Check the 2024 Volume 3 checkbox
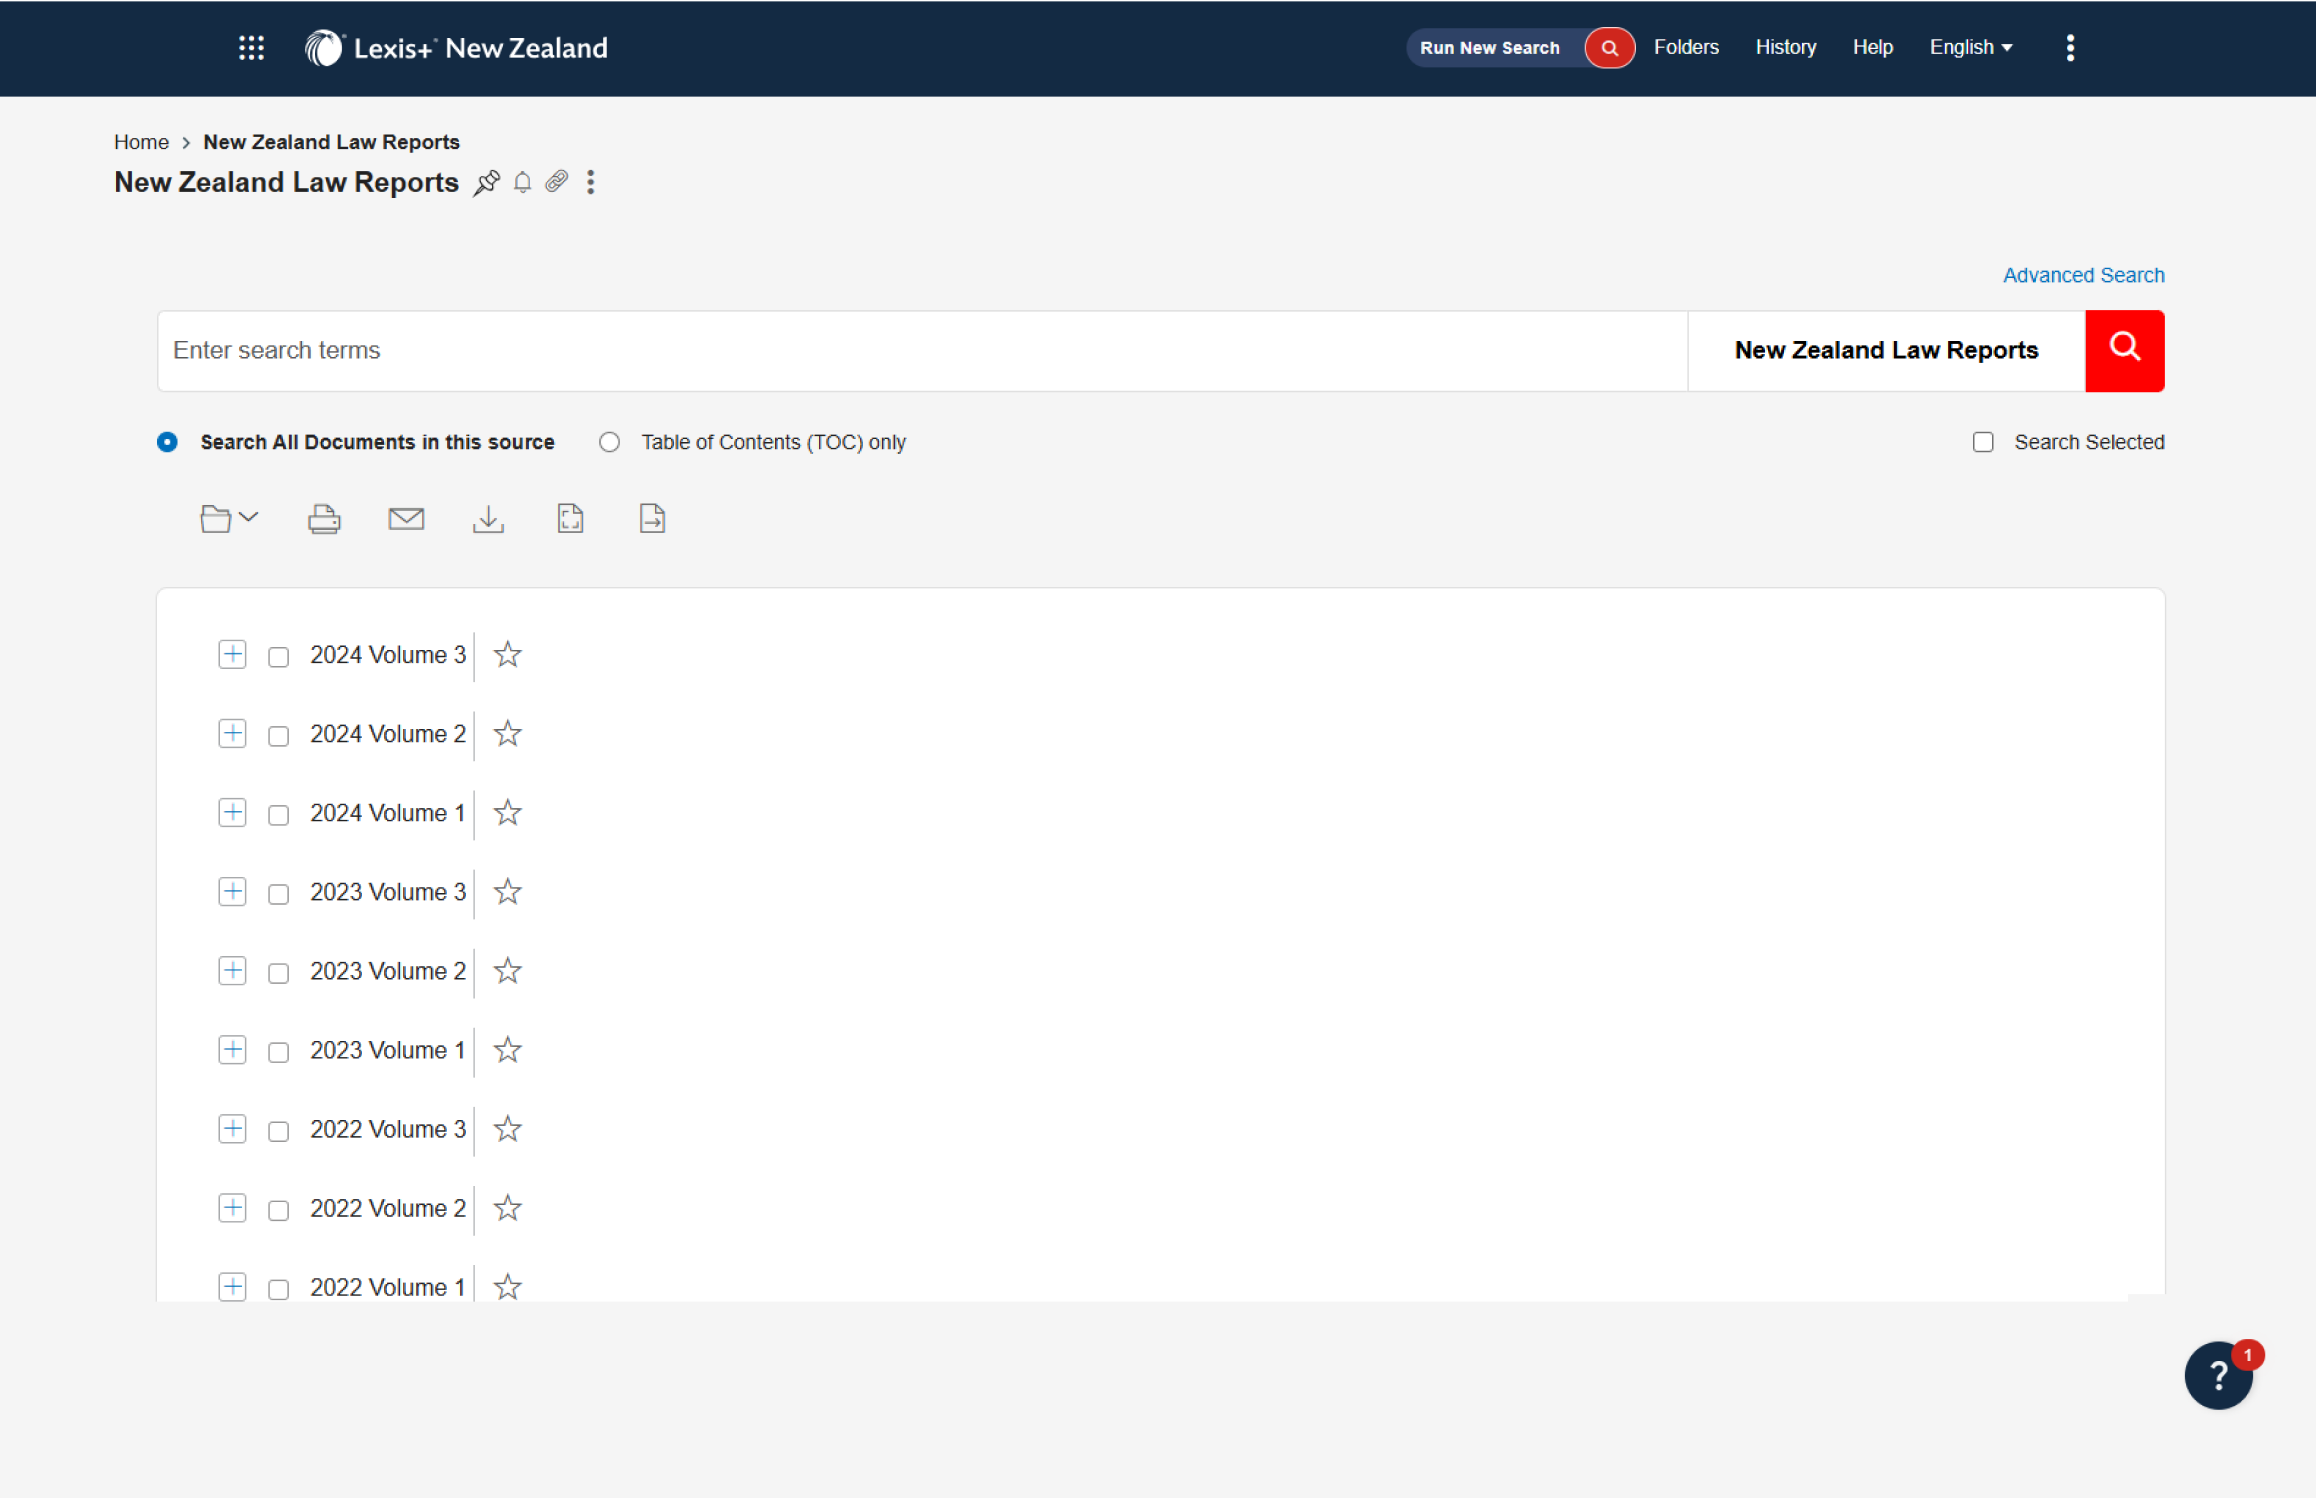Viewport: 2316px width, 1498px height. (278, 657)
